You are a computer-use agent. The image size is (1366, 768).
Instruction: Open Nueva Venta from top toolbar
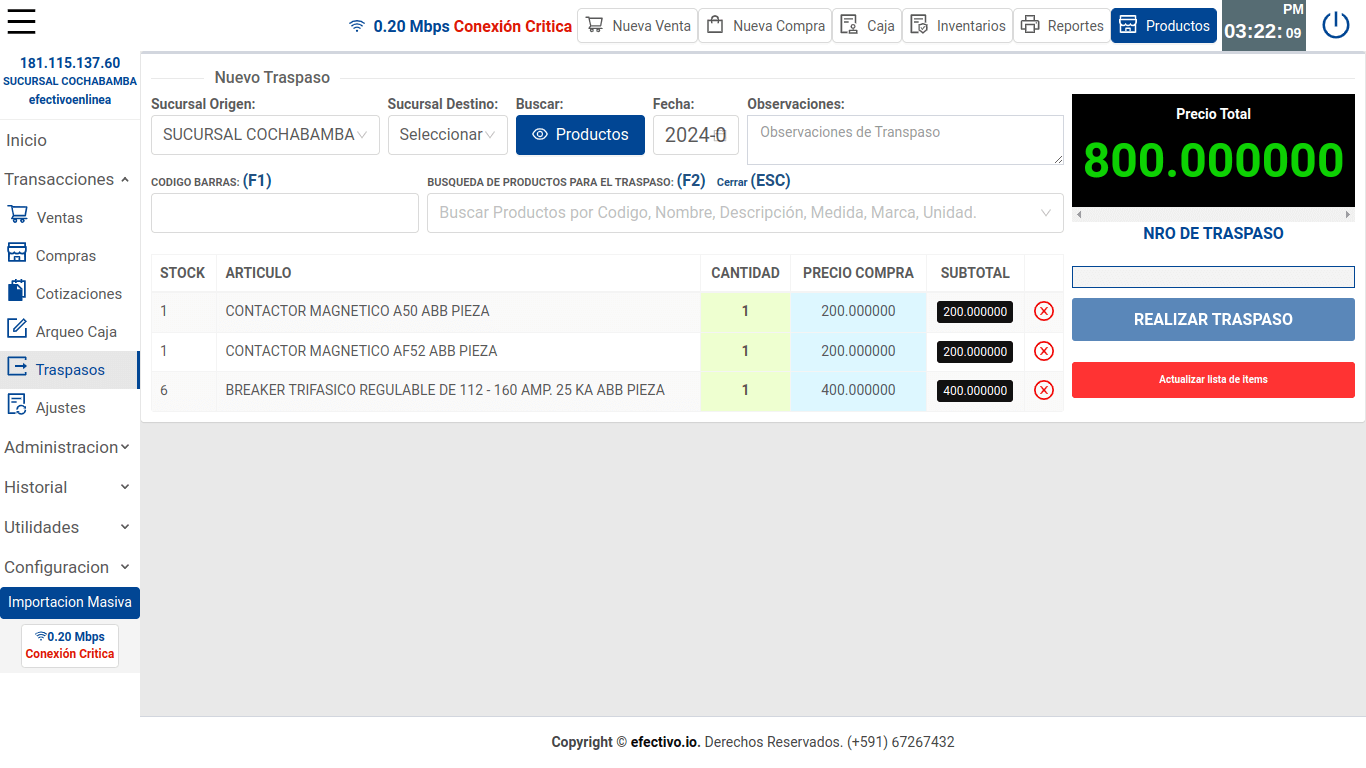(638, 25)
